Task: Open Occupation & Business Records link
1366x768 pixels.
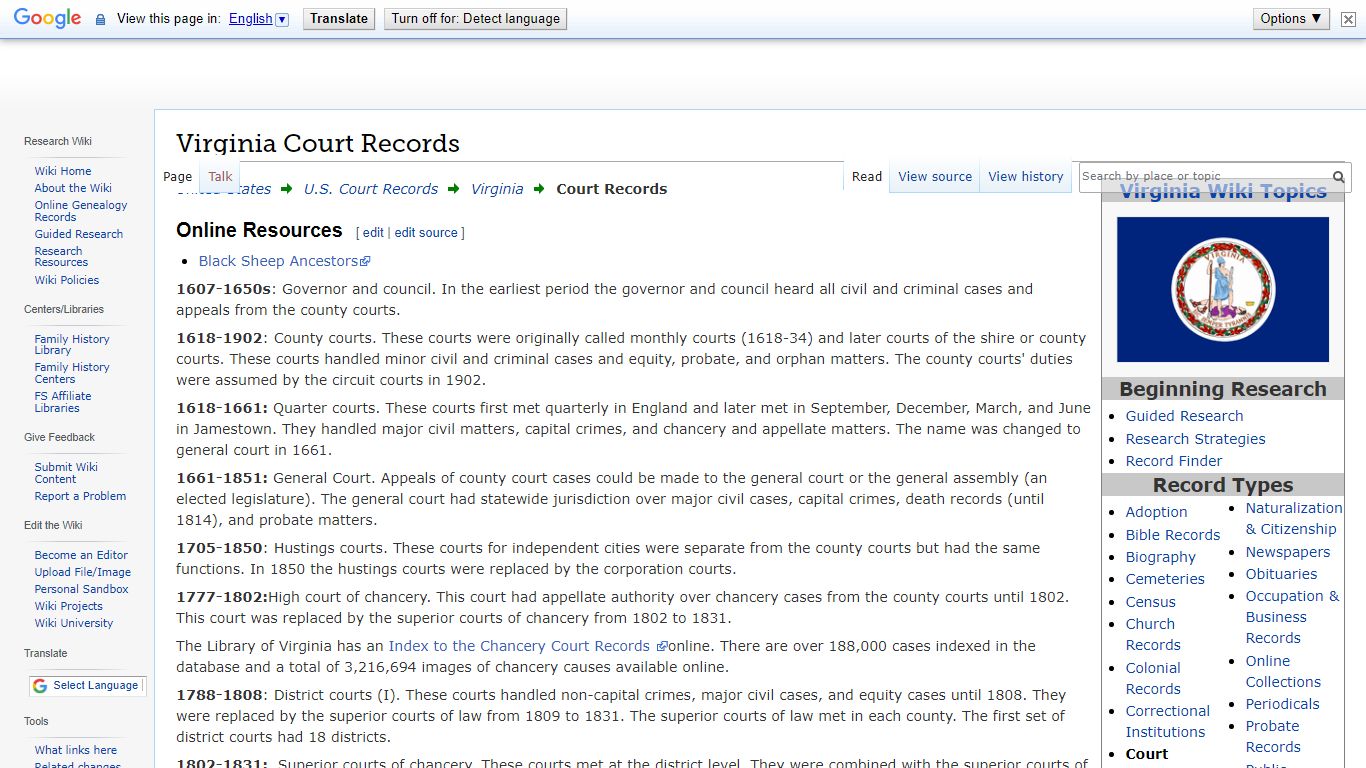Action: point(1292,617)
